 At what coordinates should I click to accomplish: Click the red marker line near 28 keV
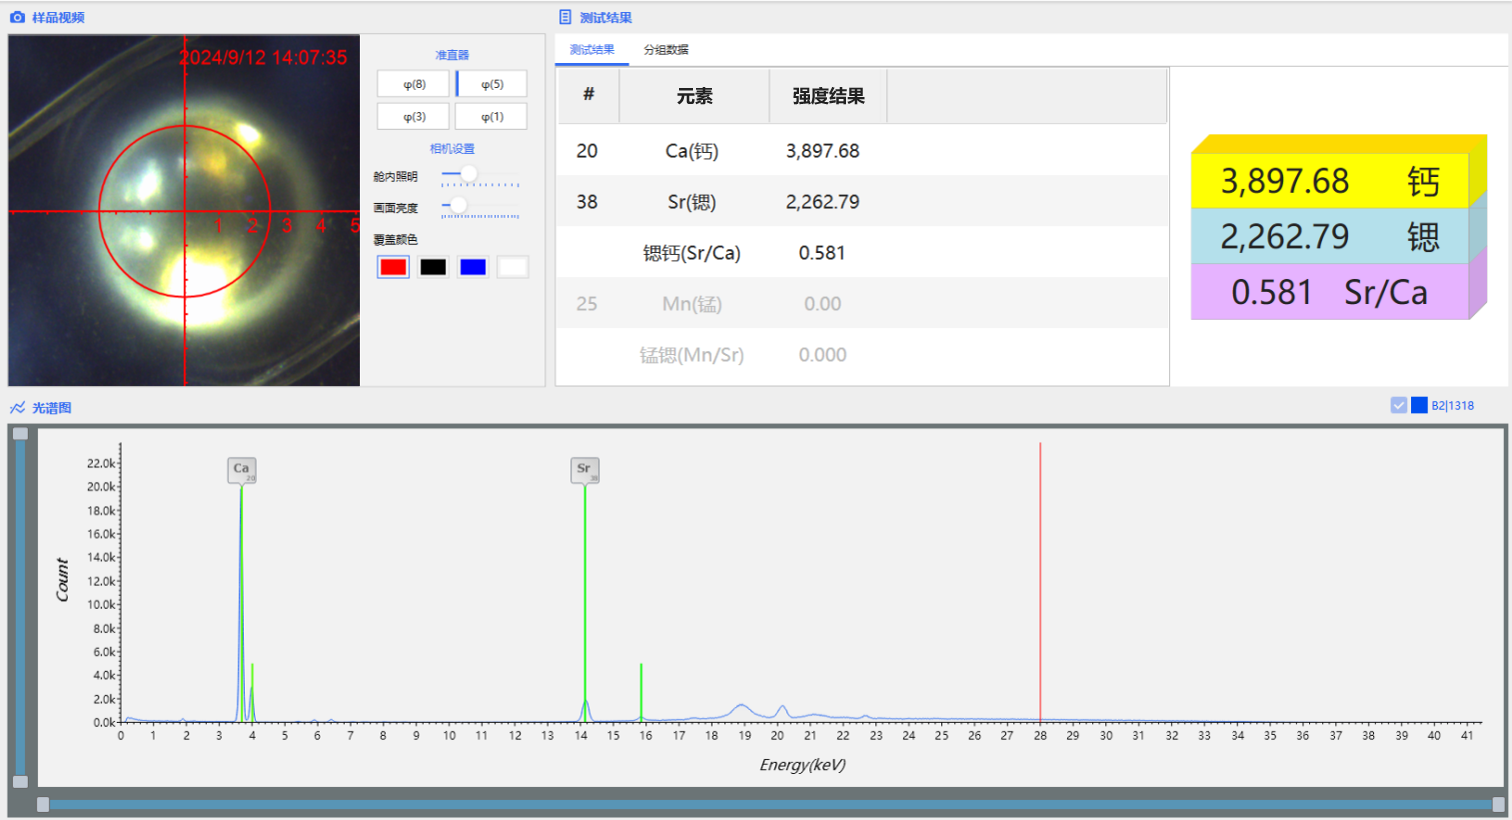tap(1040, 580)
